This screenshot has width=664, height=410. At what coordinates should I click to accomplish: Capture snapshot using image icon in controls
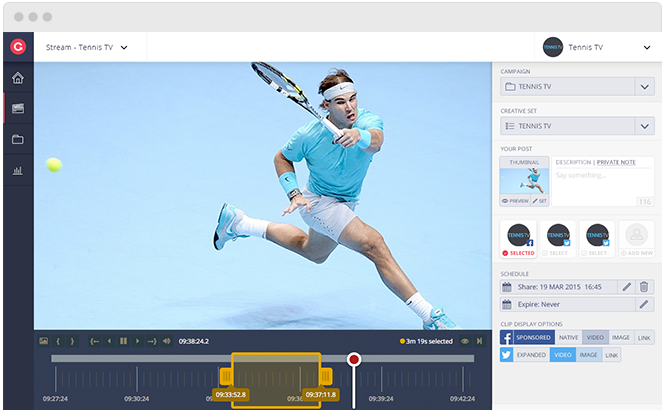[x=43, y=341]
